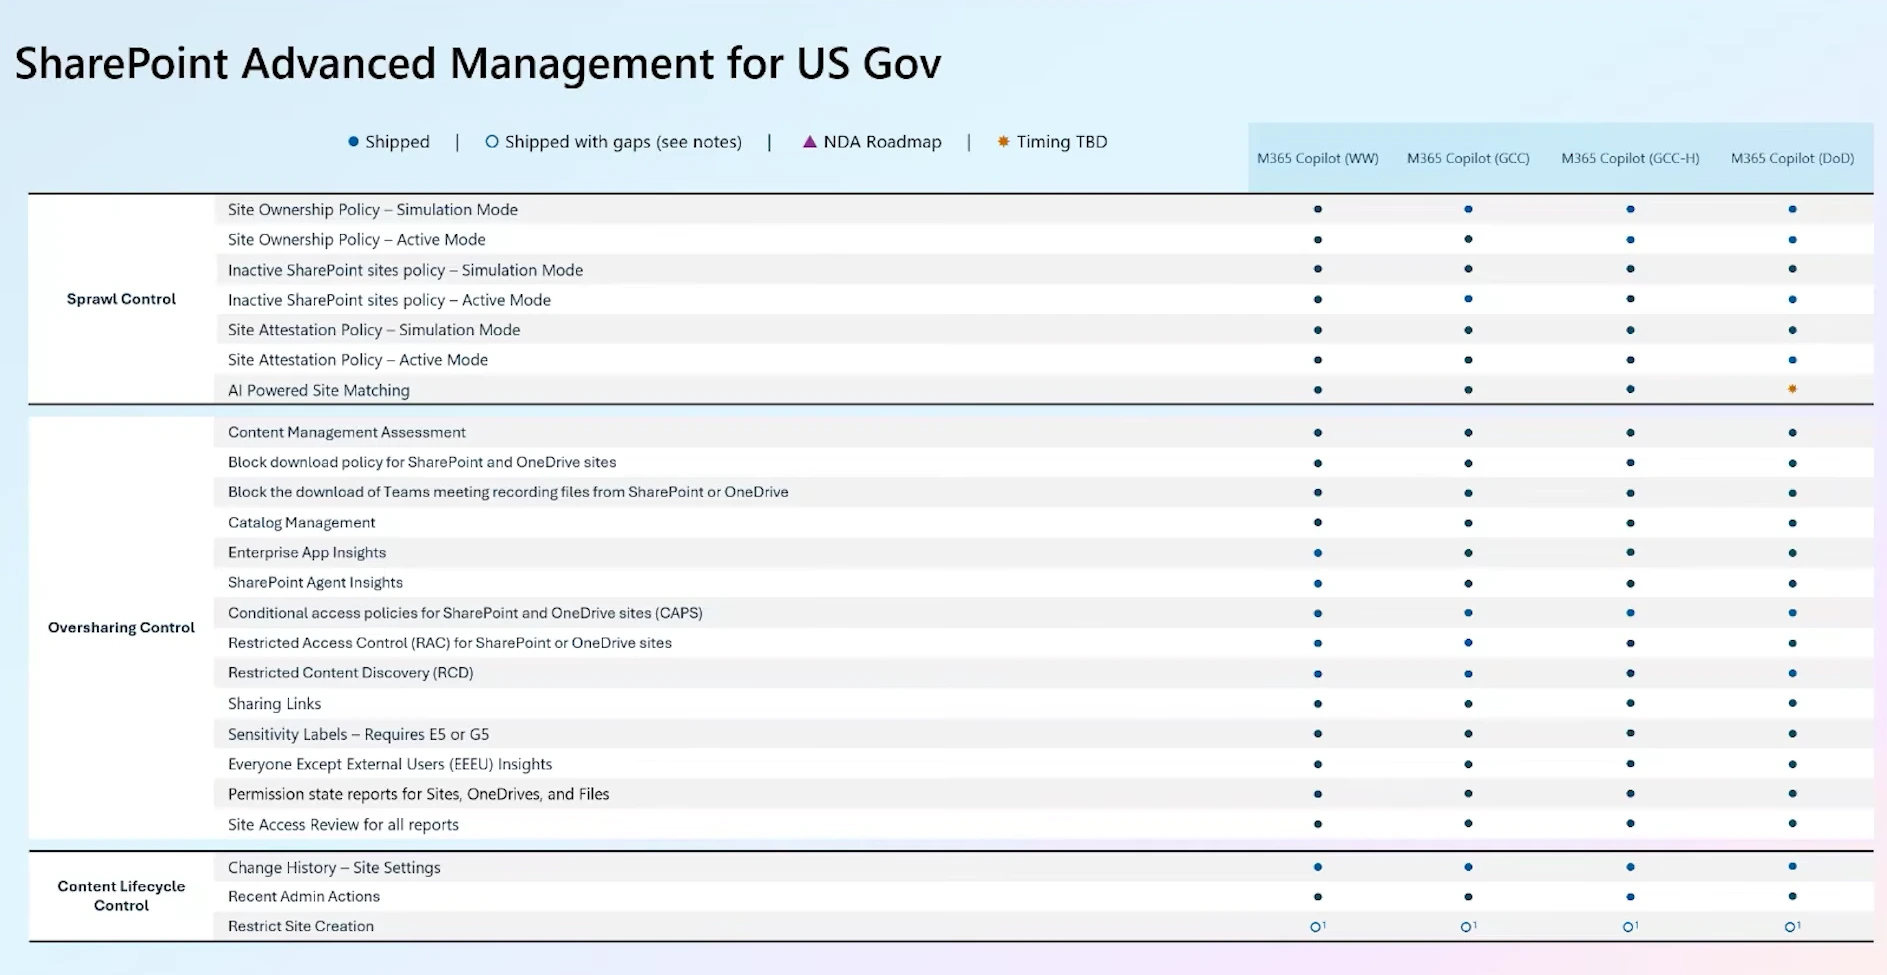The height and width of the screenshot is (975, 1887).
Task: Click the Restrict Site Creation hollow circle under M365 Copilot (WW)
Action: 1316,927
